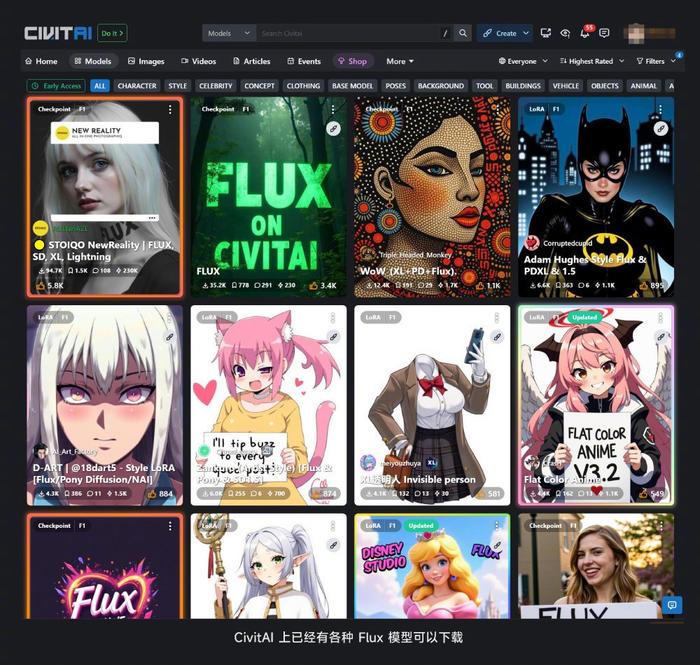Viewport: 700px width, 665px height.
Task: Switch to the Articles tab
Action: point(251,61)
